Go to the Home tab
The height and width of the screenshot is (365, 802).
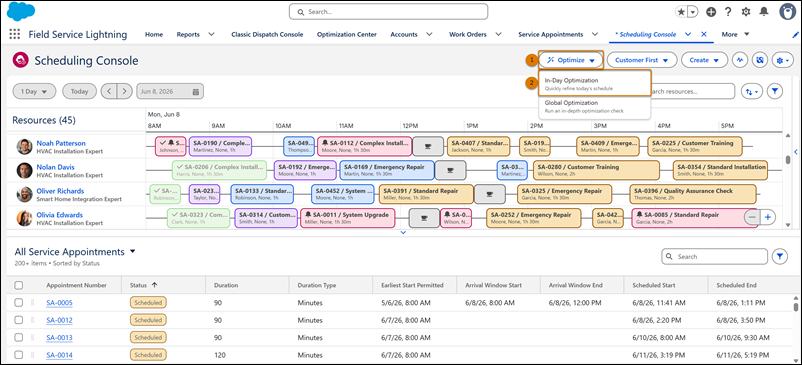tap(154, 35)
